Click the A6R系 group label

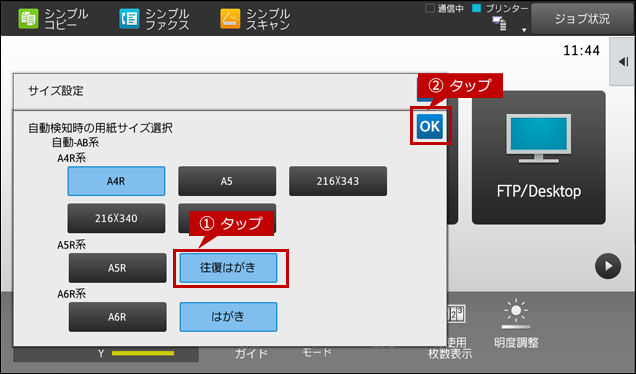click(71, 294)
